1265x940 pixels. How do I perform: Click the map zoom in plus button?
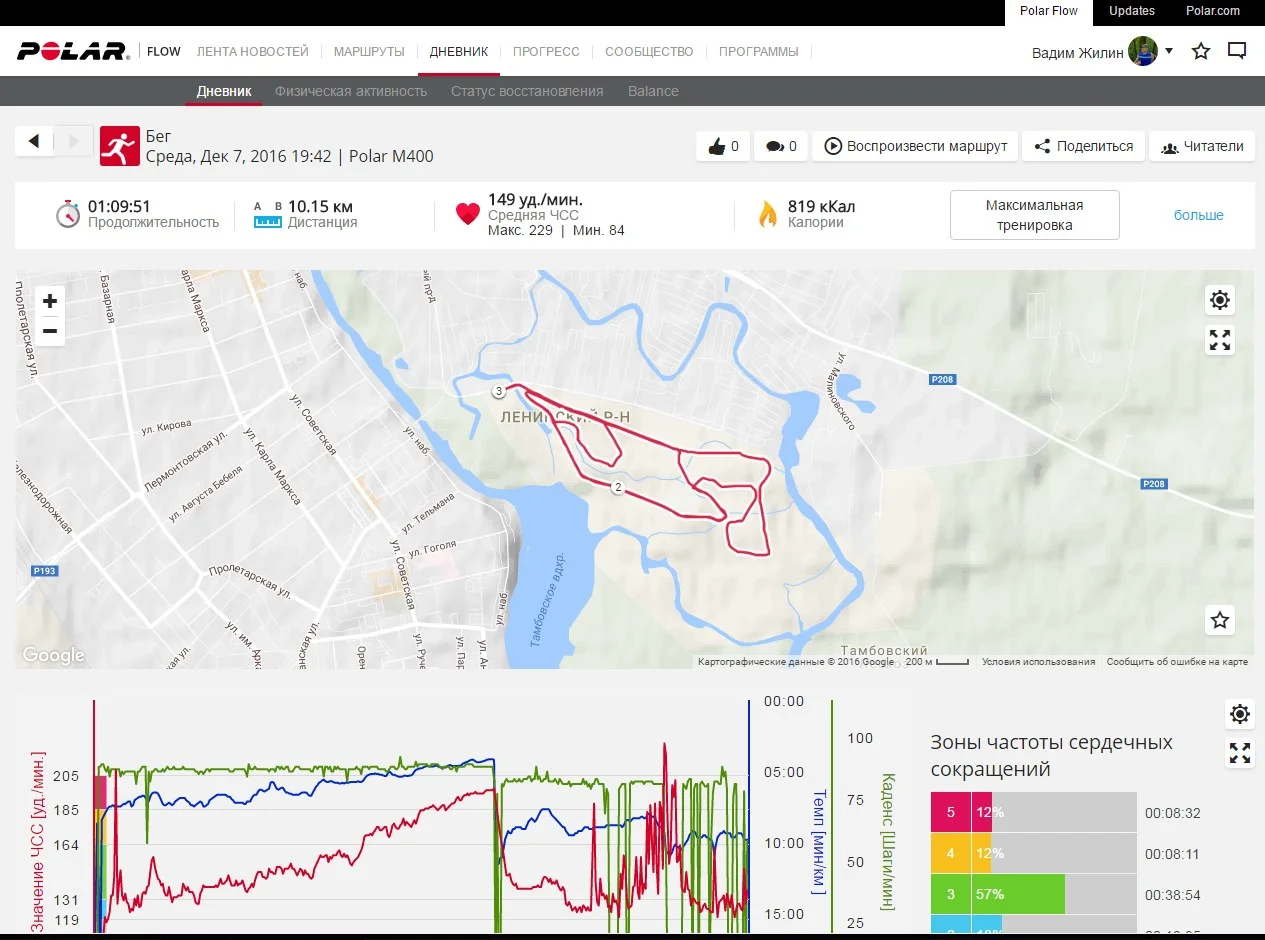pos(50,301)
